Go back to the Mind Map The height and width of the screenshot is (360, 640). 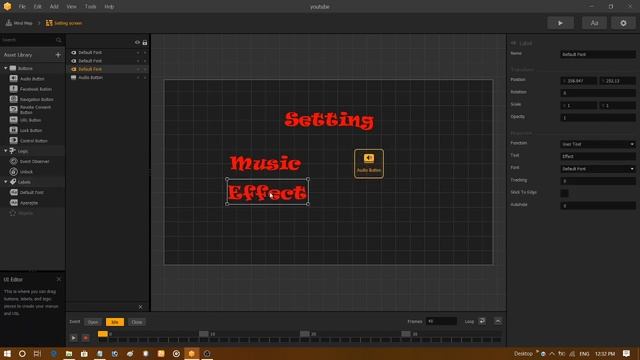[19, 23]
